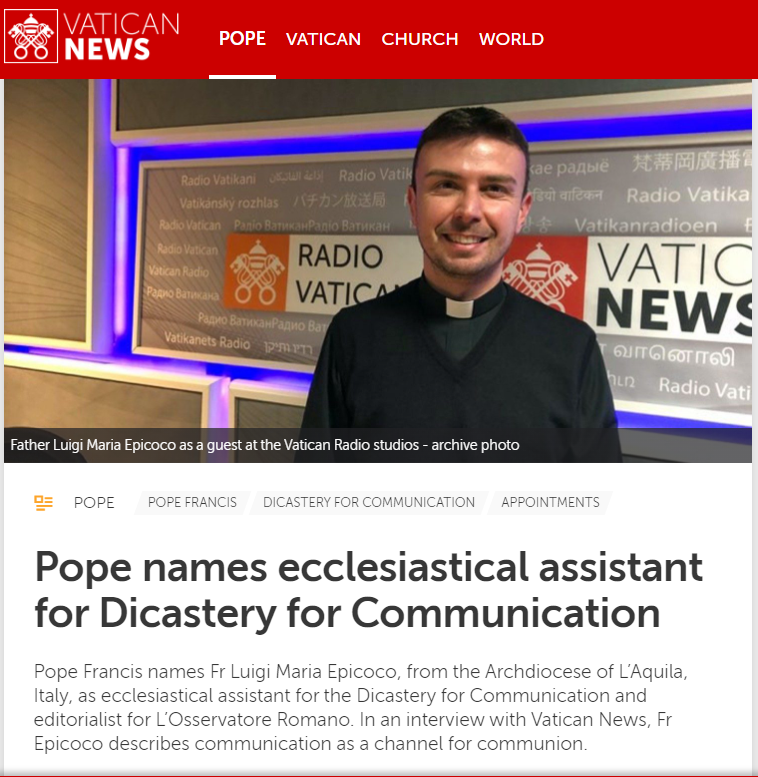The height and width of the screenshot is (777, 758).
Task: Click the Vatican crossed keys logo icon
Action: coord(31,36)
